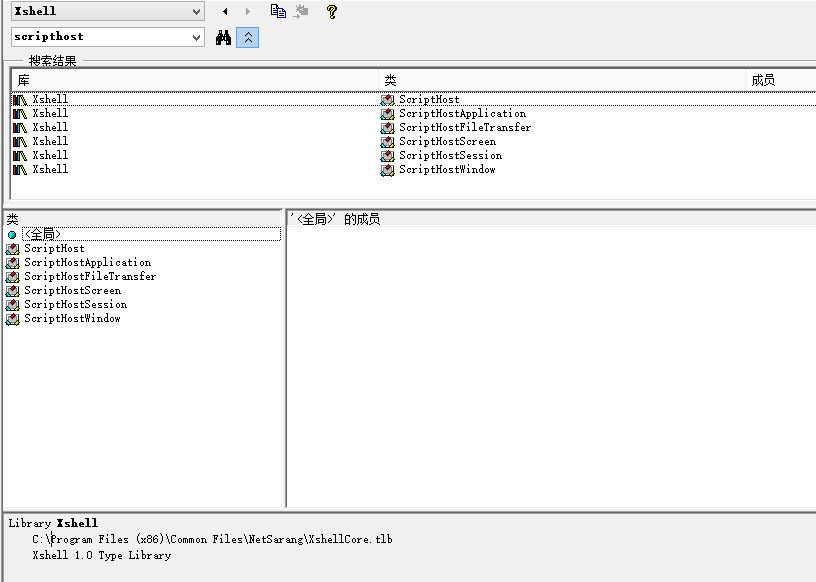Image resolution: width=816 pixels, height=582 pixels.
Task: Select ScriptHostScreen in search results
Action: coord(447,142)
